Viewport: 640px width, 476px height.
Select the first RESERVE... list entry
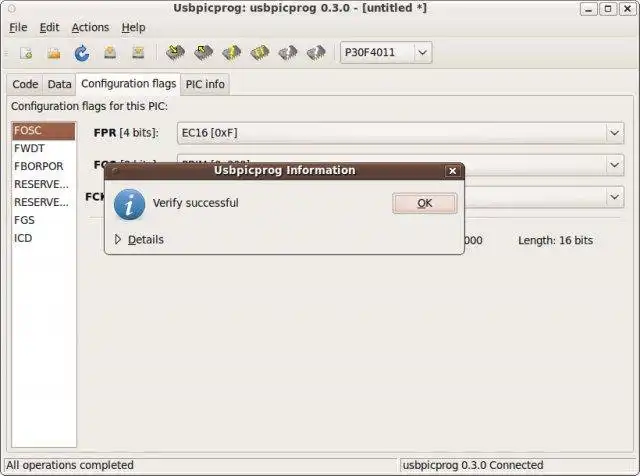point(44,184)
